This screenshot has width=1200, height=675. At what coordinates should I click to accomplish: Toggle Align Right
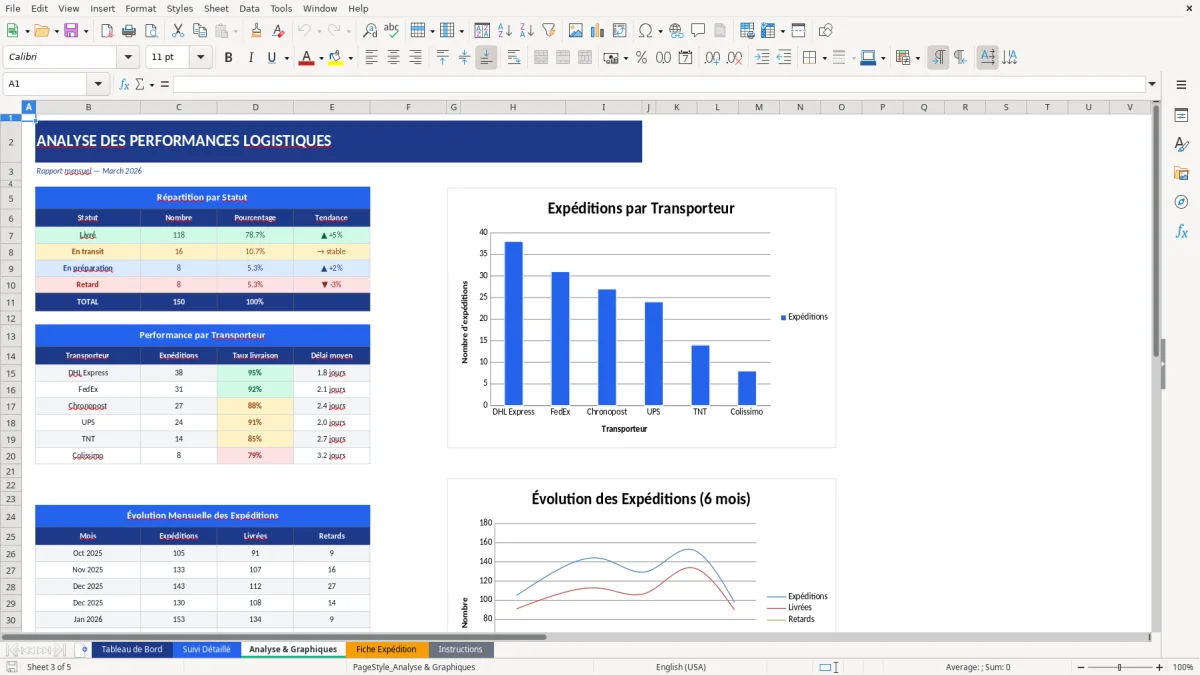414,58
